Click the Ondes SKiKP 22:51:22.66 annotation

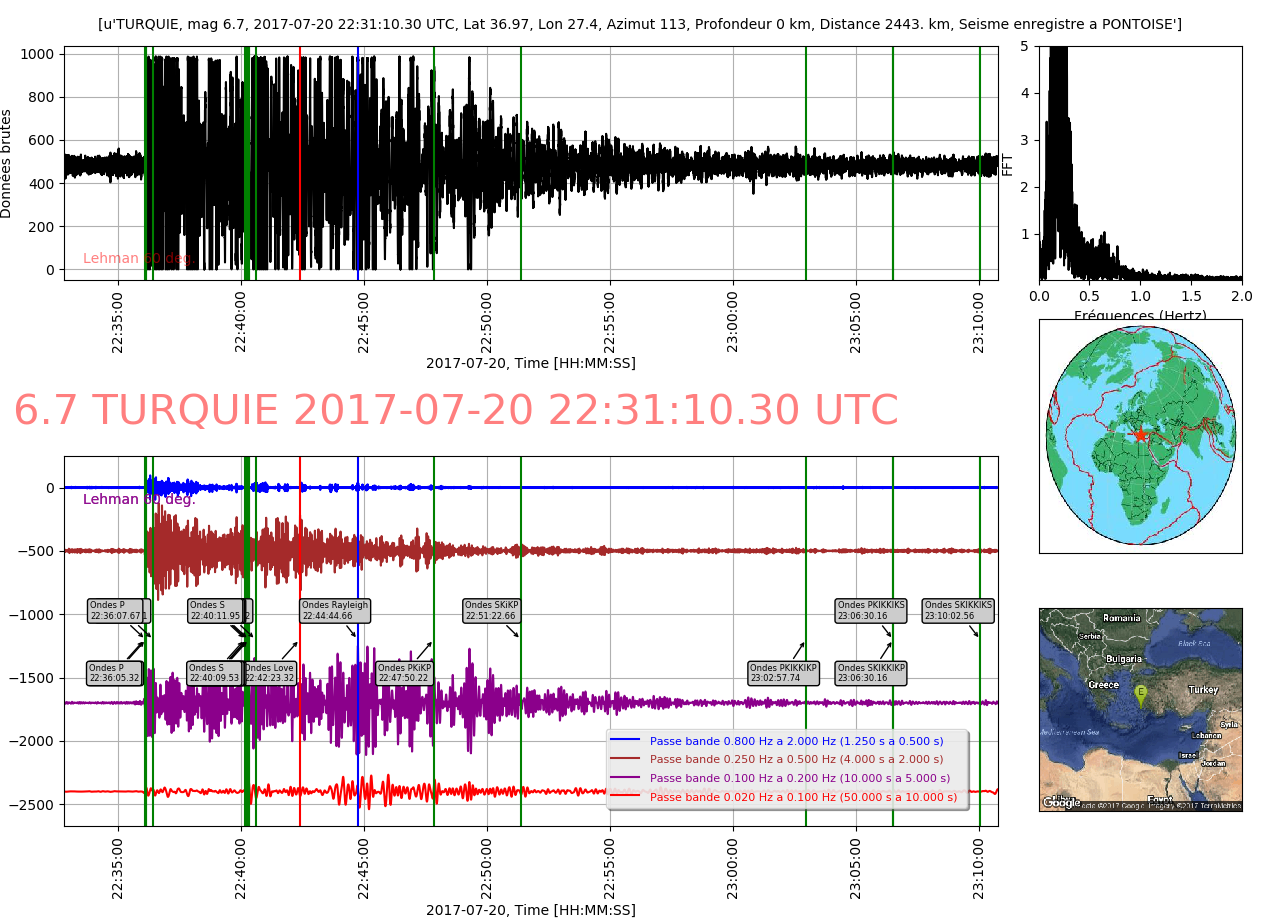click(x=491, y=610)
